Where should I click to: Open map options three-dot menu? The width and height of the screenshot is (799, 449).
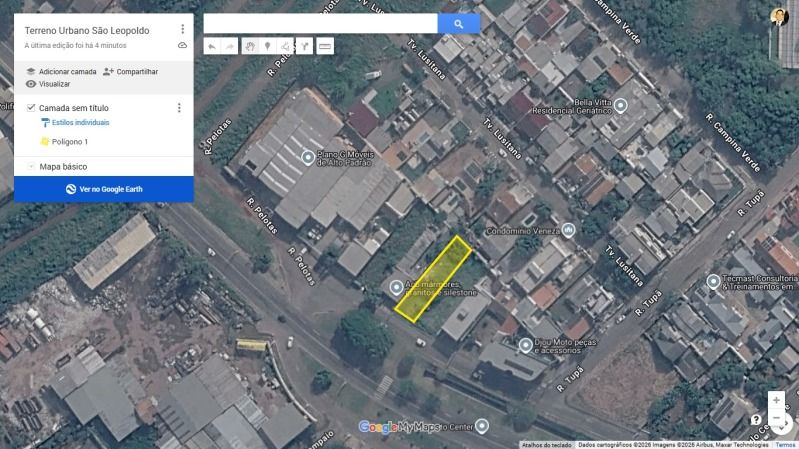(182, 29)
